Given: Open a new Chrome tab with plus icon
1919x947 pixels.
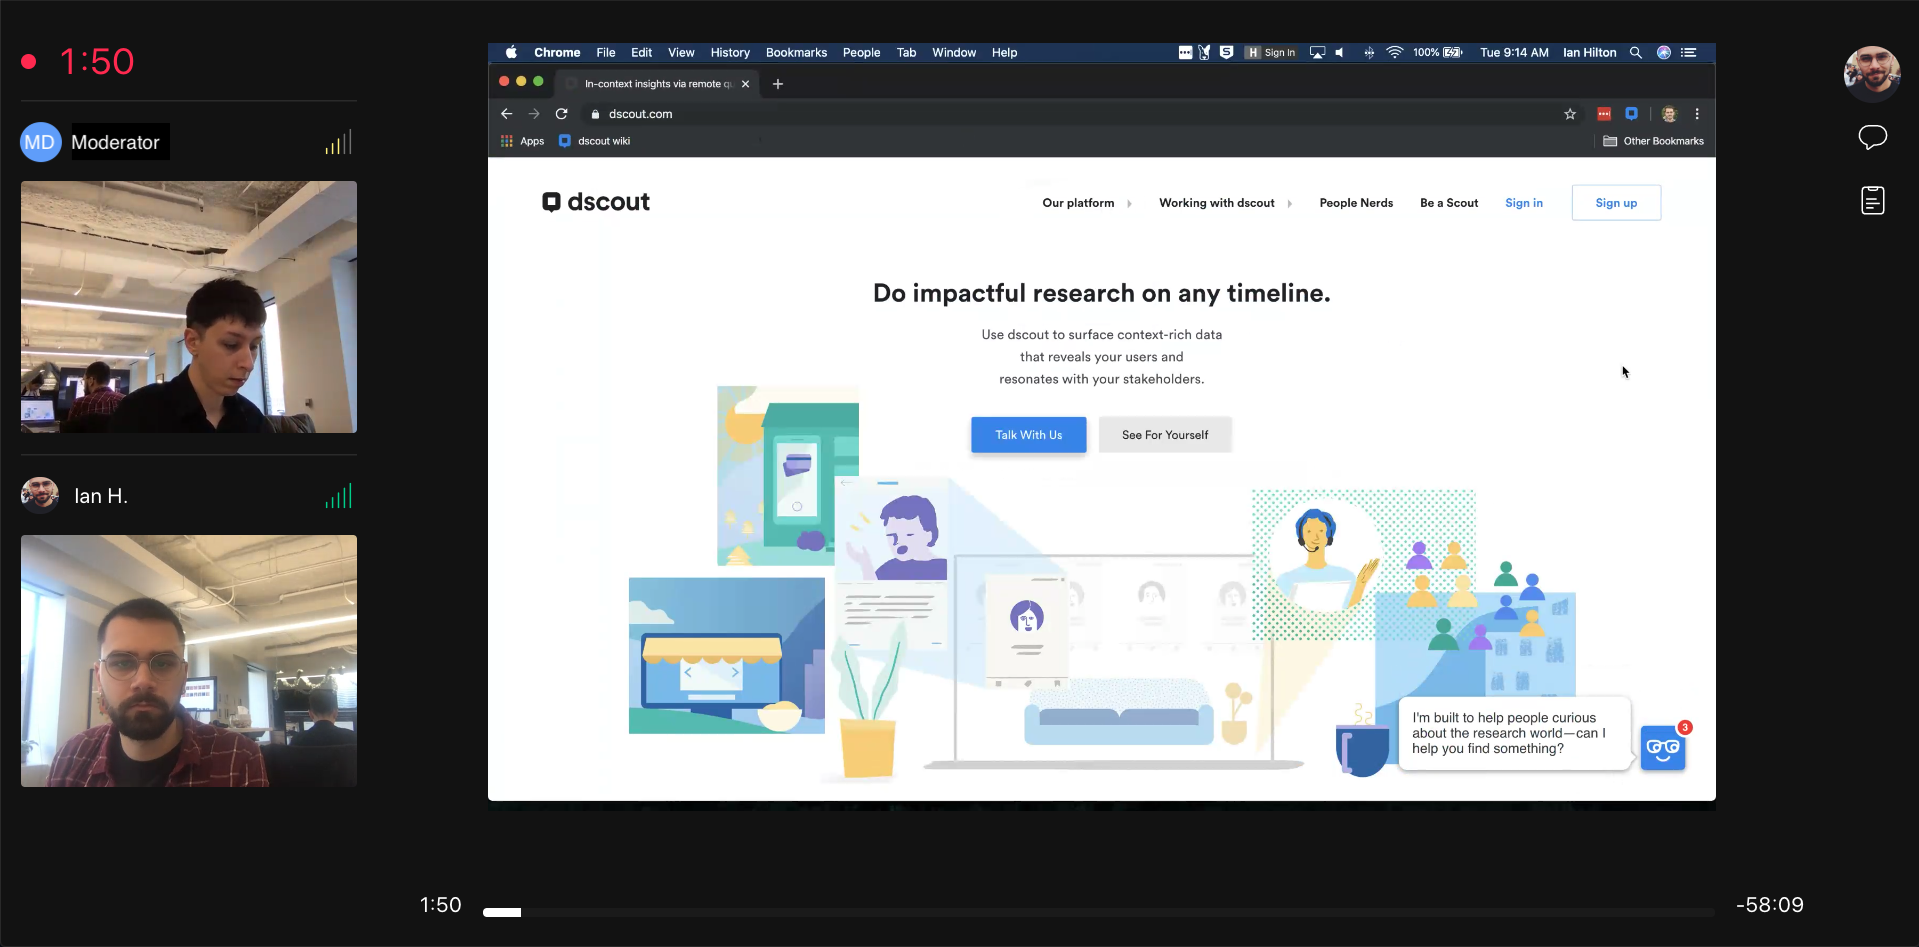Looking at the screenshot, I should (778, 84).
